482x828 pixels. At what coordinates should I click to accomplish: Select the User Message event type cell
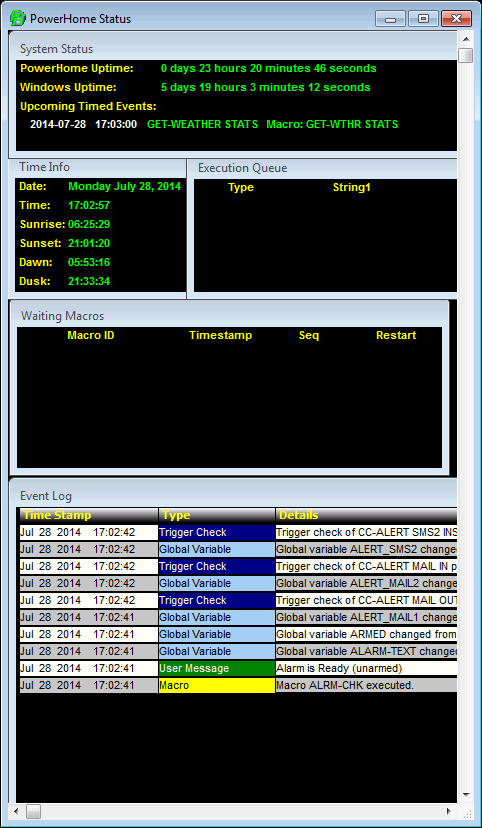[x=217, y=669]
